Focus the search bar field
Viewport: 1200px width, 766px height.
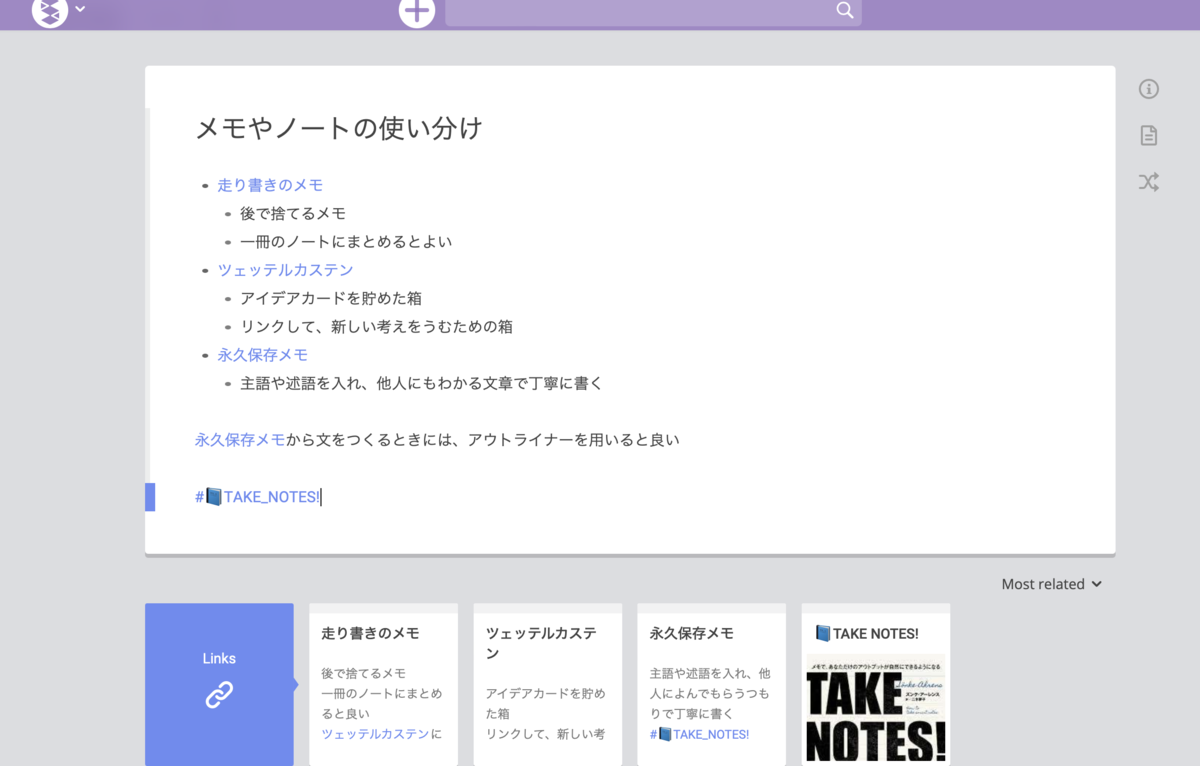(x=653, y=11)
